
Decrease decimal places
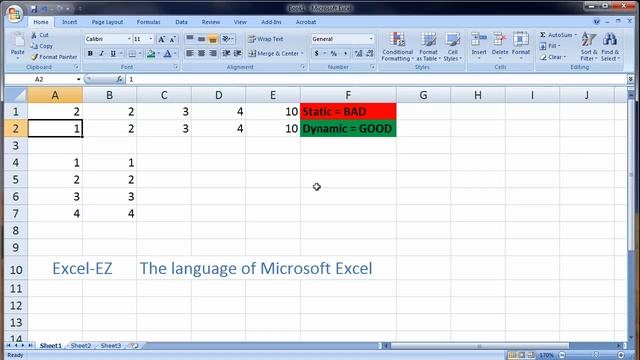pyautogui.click(x=370, y=53)
